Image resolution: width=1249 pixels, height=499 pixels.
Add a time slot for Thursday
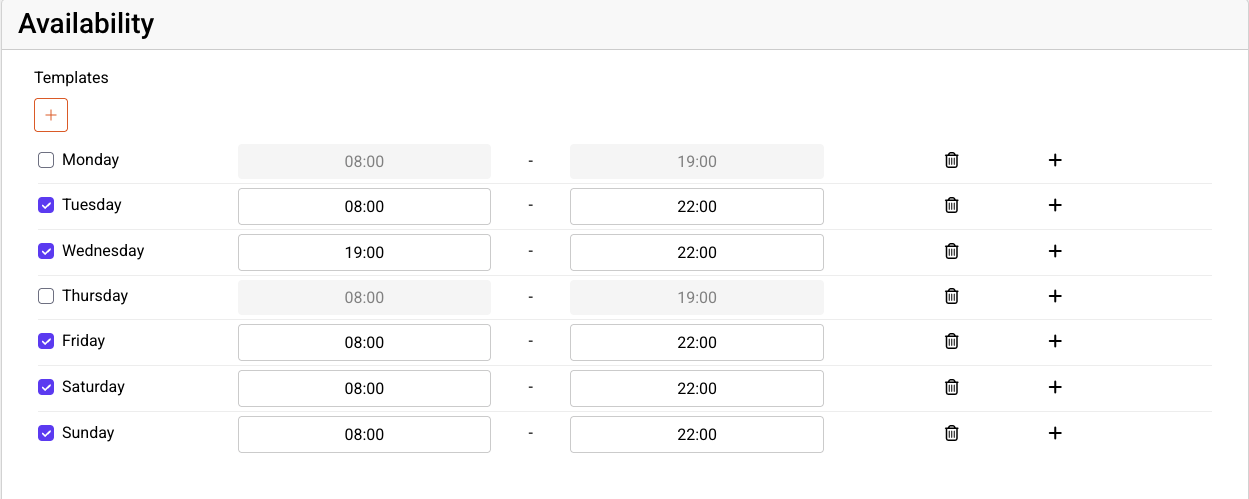[1054, 296]
